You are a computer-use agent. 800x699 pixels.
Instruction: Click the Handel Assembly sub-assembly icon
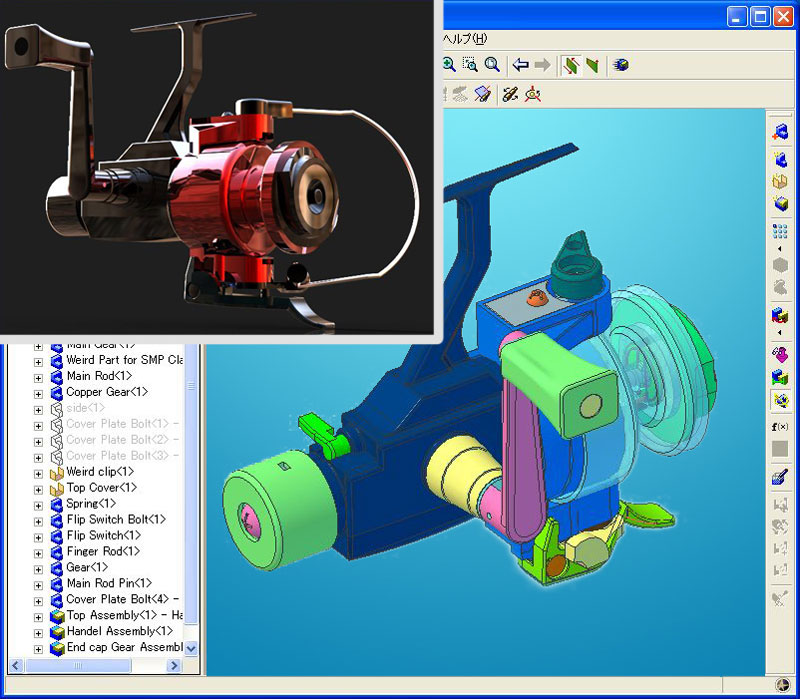pos(57,632)
